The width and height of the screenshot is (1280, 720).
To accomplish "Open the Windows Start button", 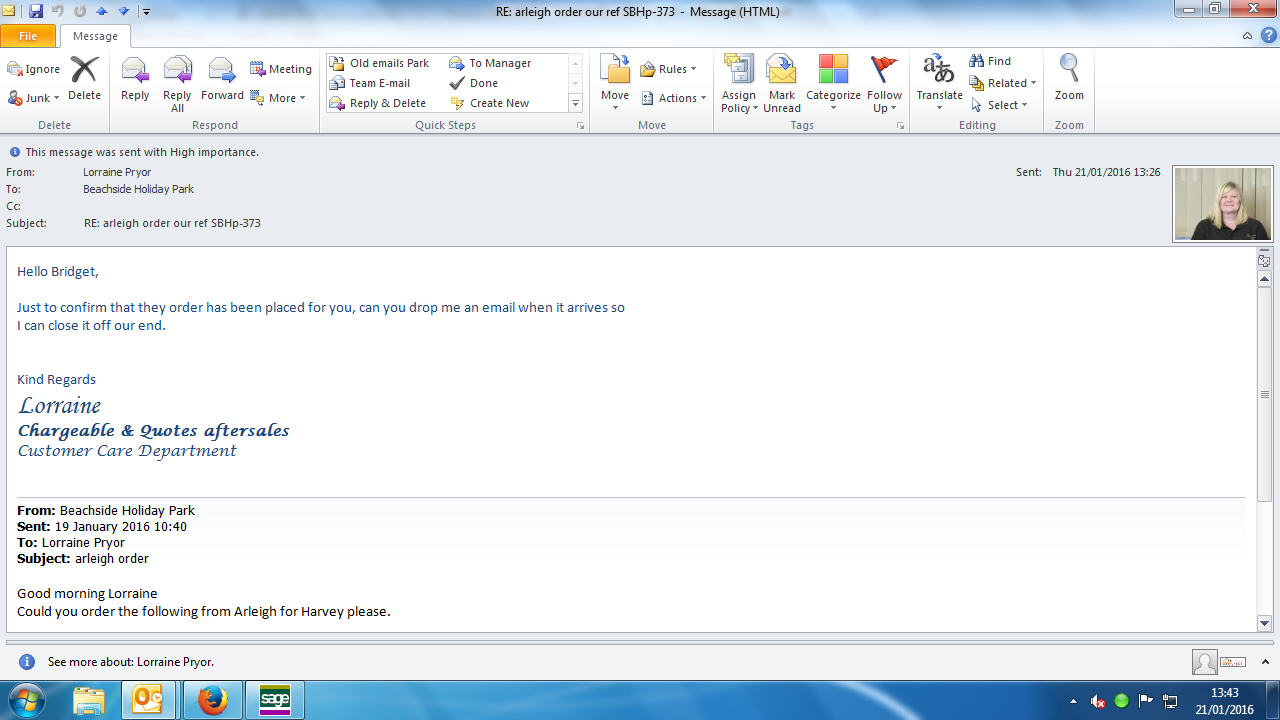I will pos(27,700).
